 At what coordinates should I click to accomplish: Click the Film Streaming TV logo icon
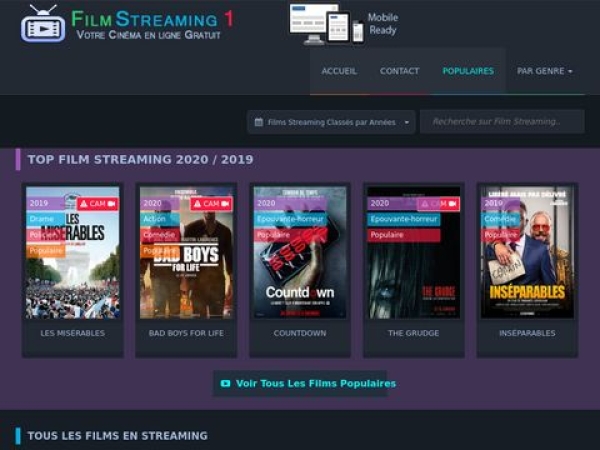43,24
